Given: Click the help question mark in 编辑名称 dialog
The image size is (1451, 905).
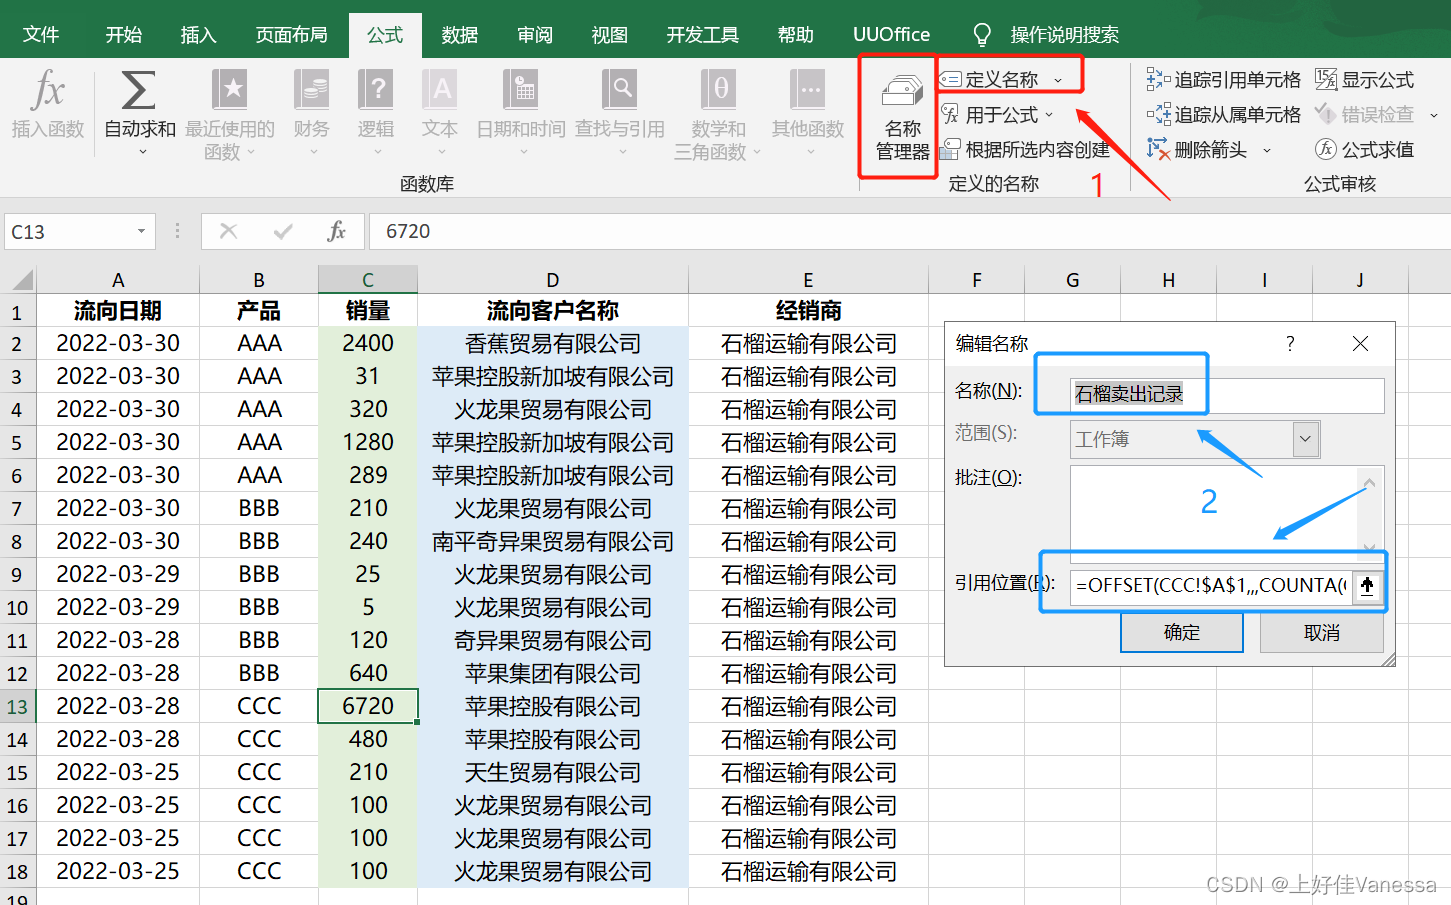Looking at the screenshot, I should 1290,344.
